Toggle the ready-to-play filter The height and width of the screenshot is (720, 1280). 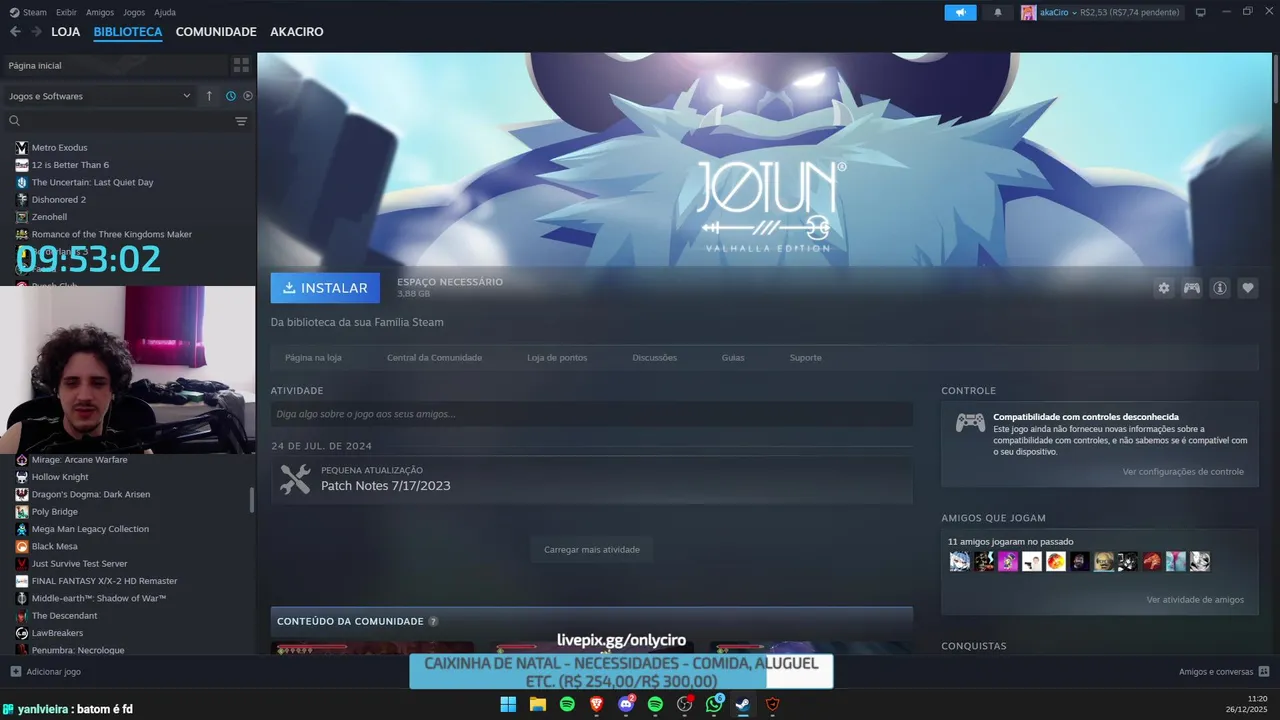(248, 96)
